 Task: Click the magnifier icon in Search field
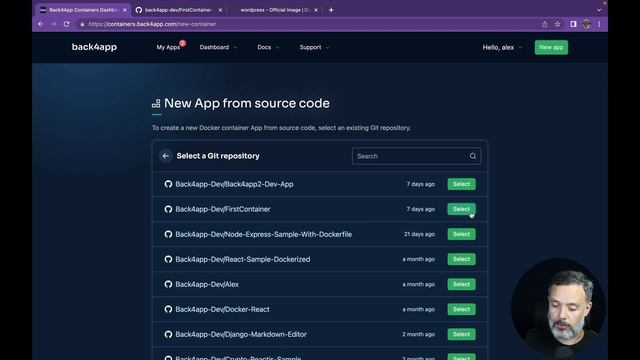tap(473, 156)
